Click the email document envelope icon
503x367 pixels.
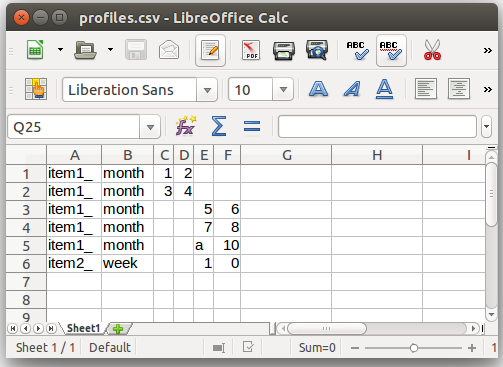[x=169, y=50]
